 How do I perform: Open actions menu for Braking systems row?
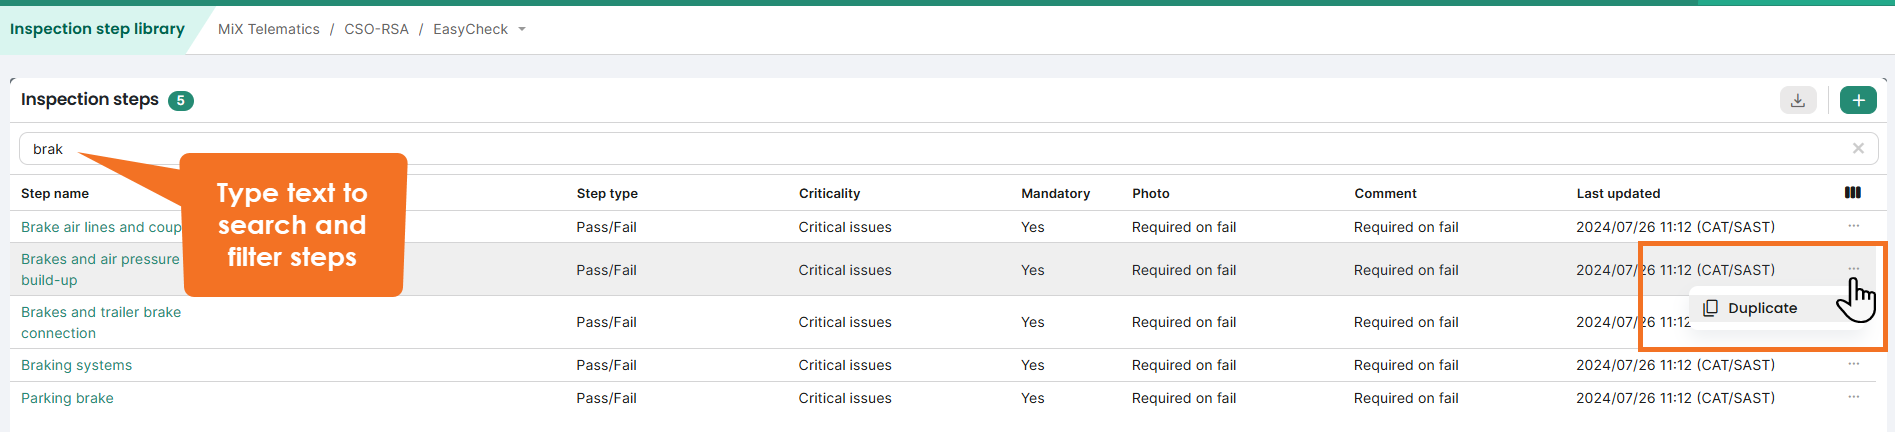click(x=1853, y=365)
